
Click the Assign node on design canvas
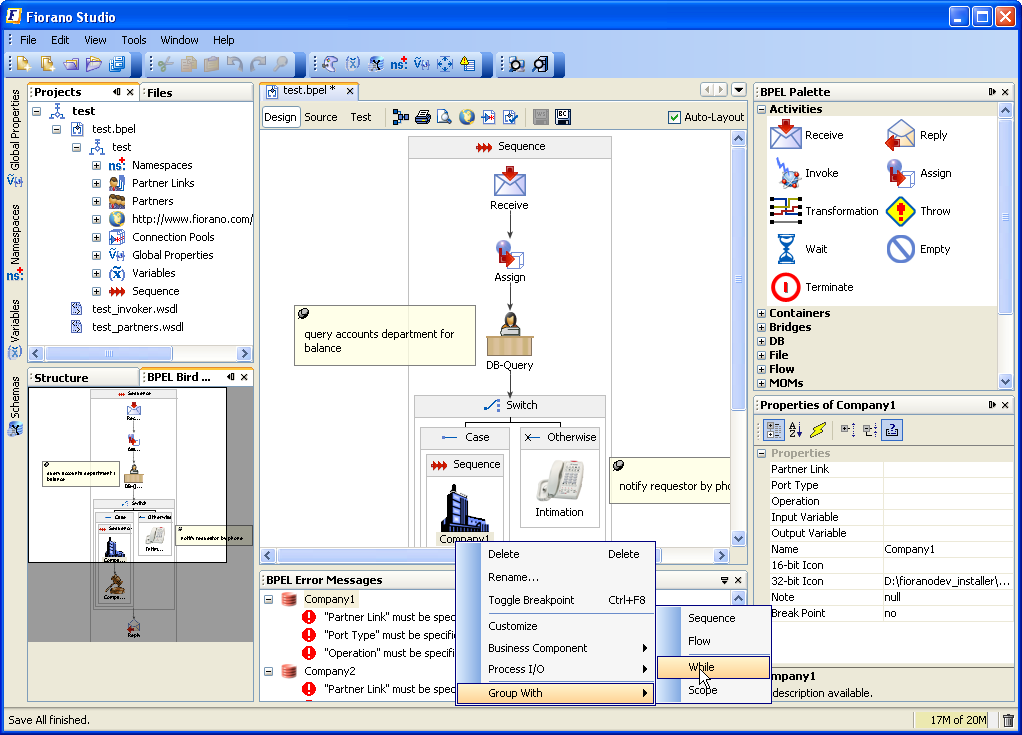tap(510, 261)
